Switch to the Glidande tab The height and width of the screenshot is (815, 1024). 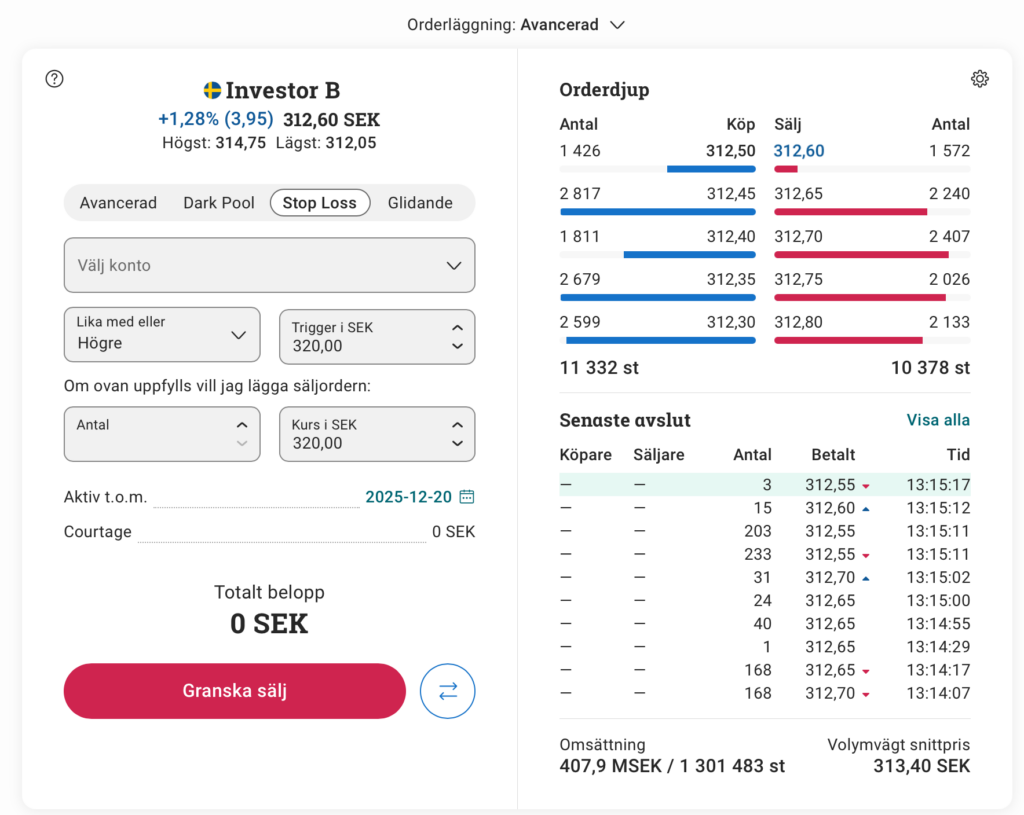pyautogui.click(x=420, y=203)
